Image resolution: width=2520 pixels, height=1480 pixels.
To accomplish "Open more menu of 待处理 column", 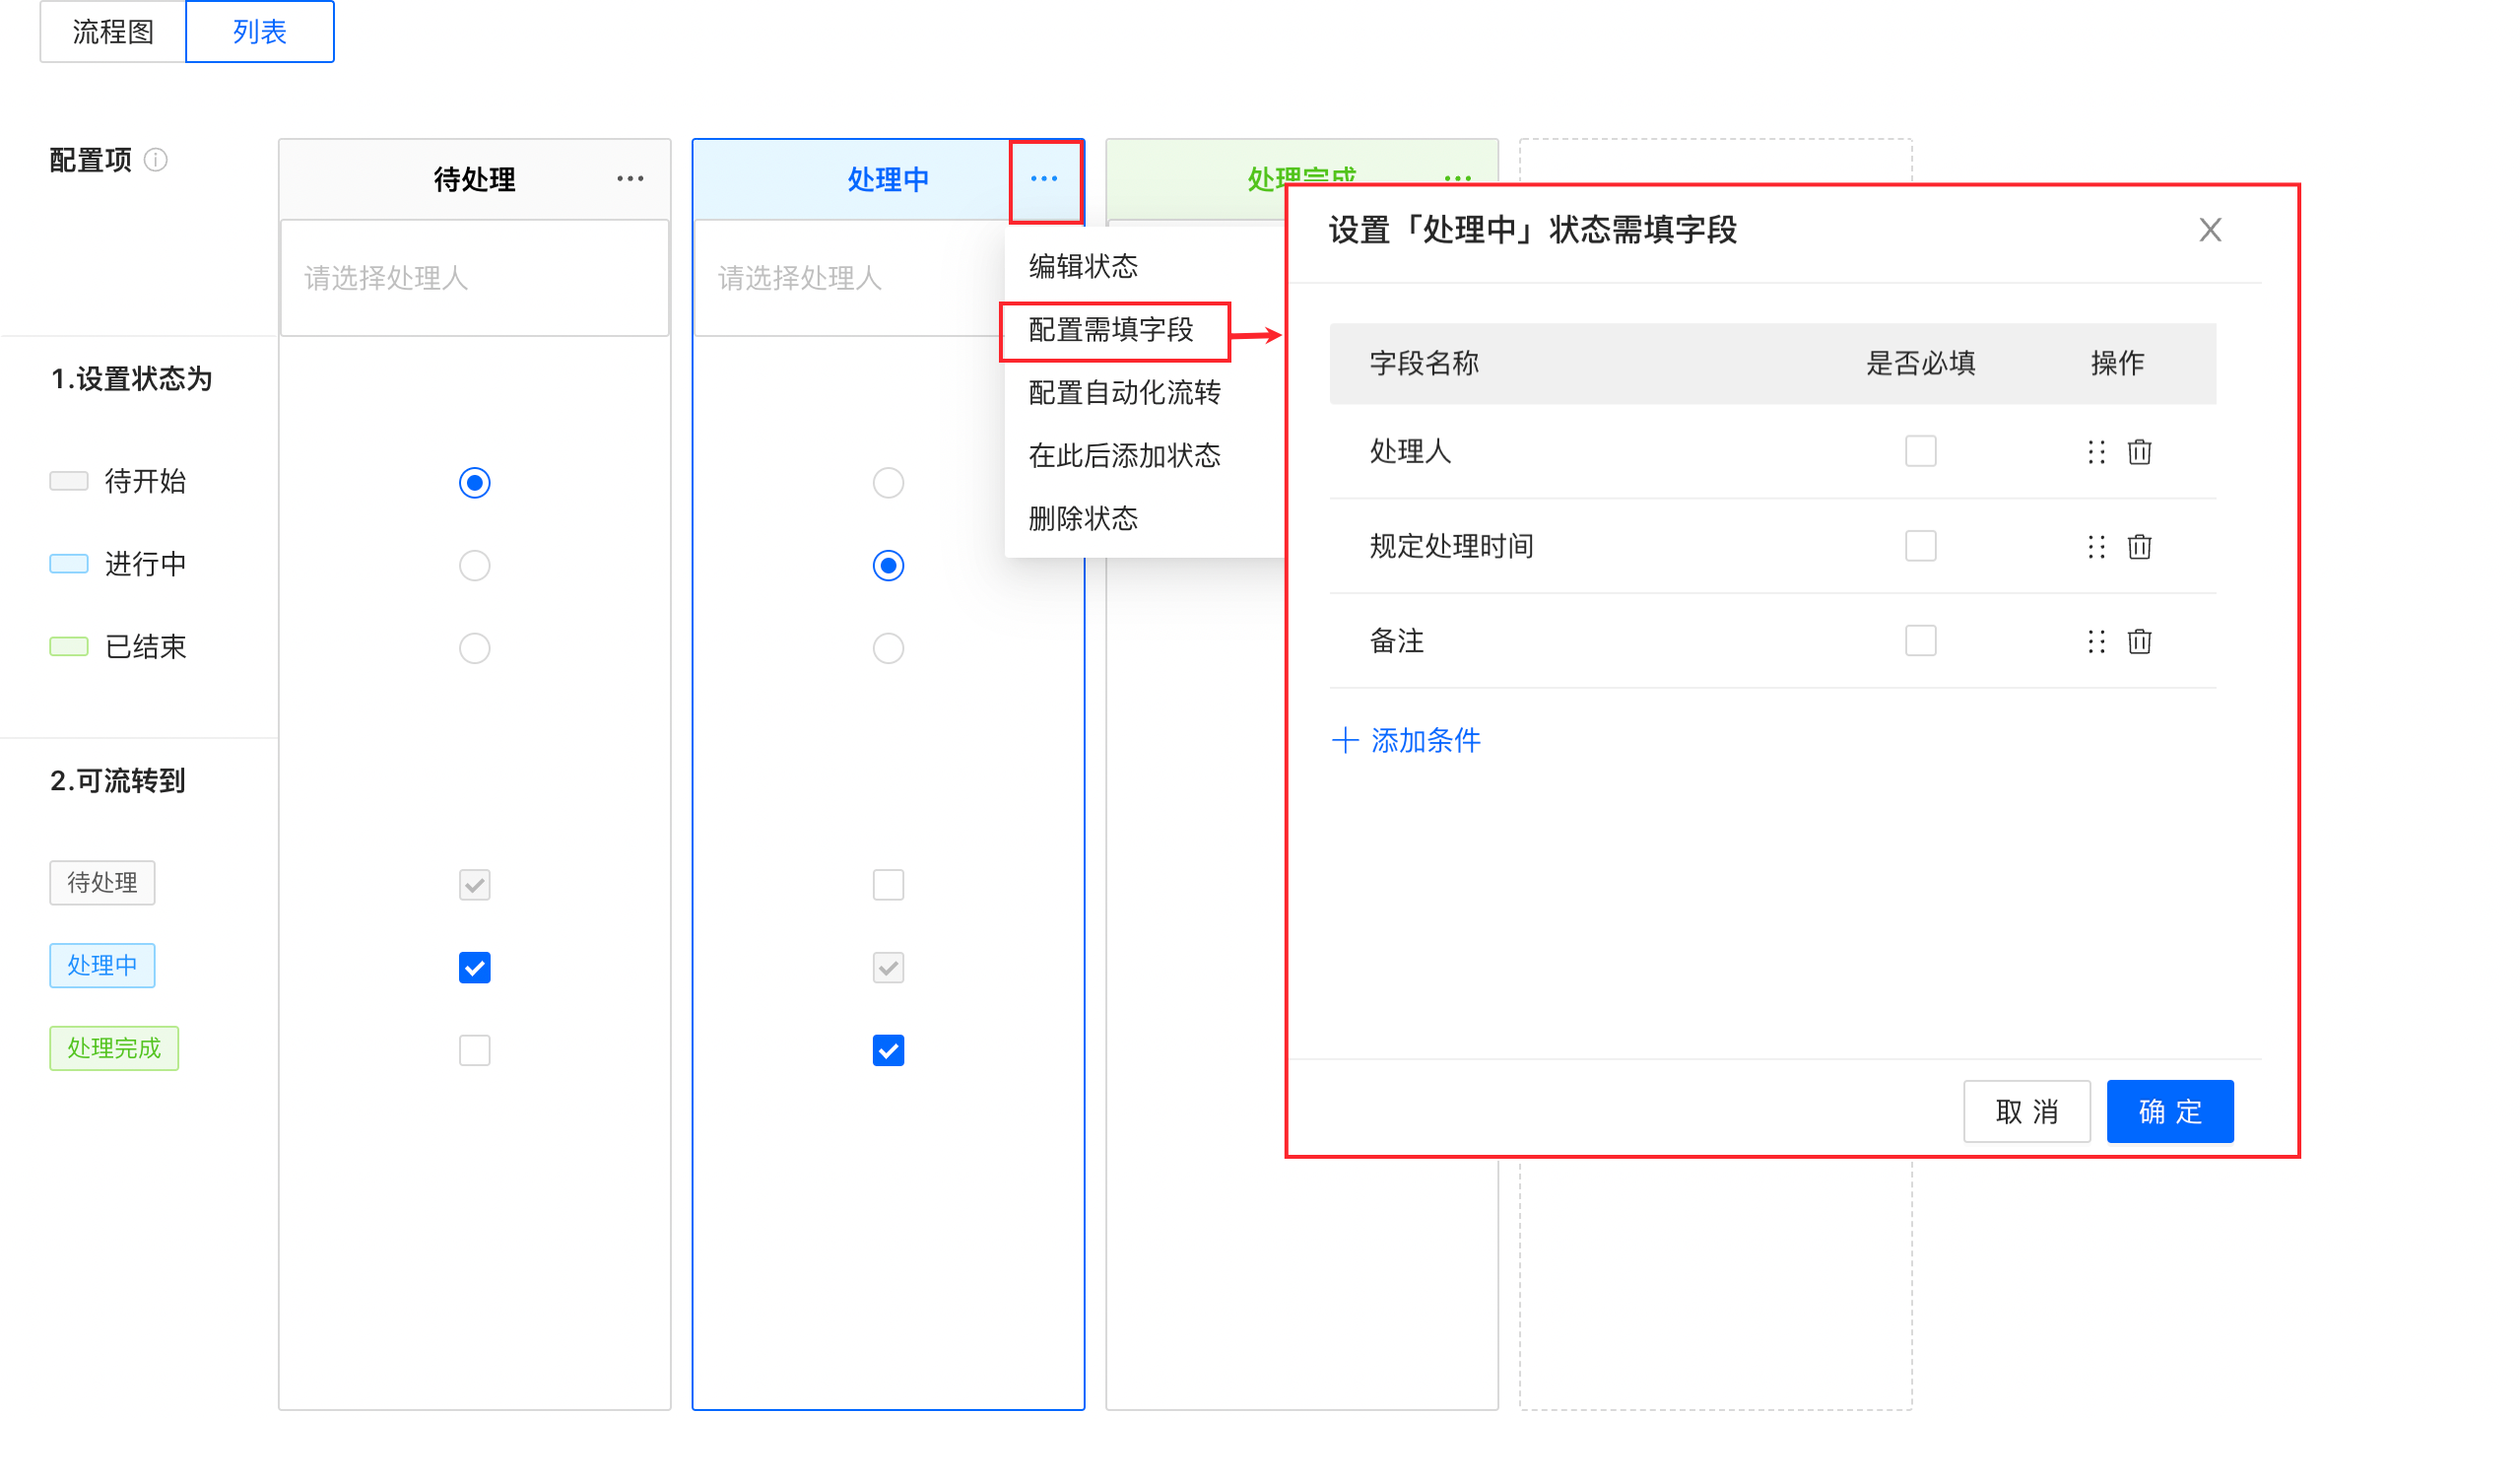I will click(630, 179).
